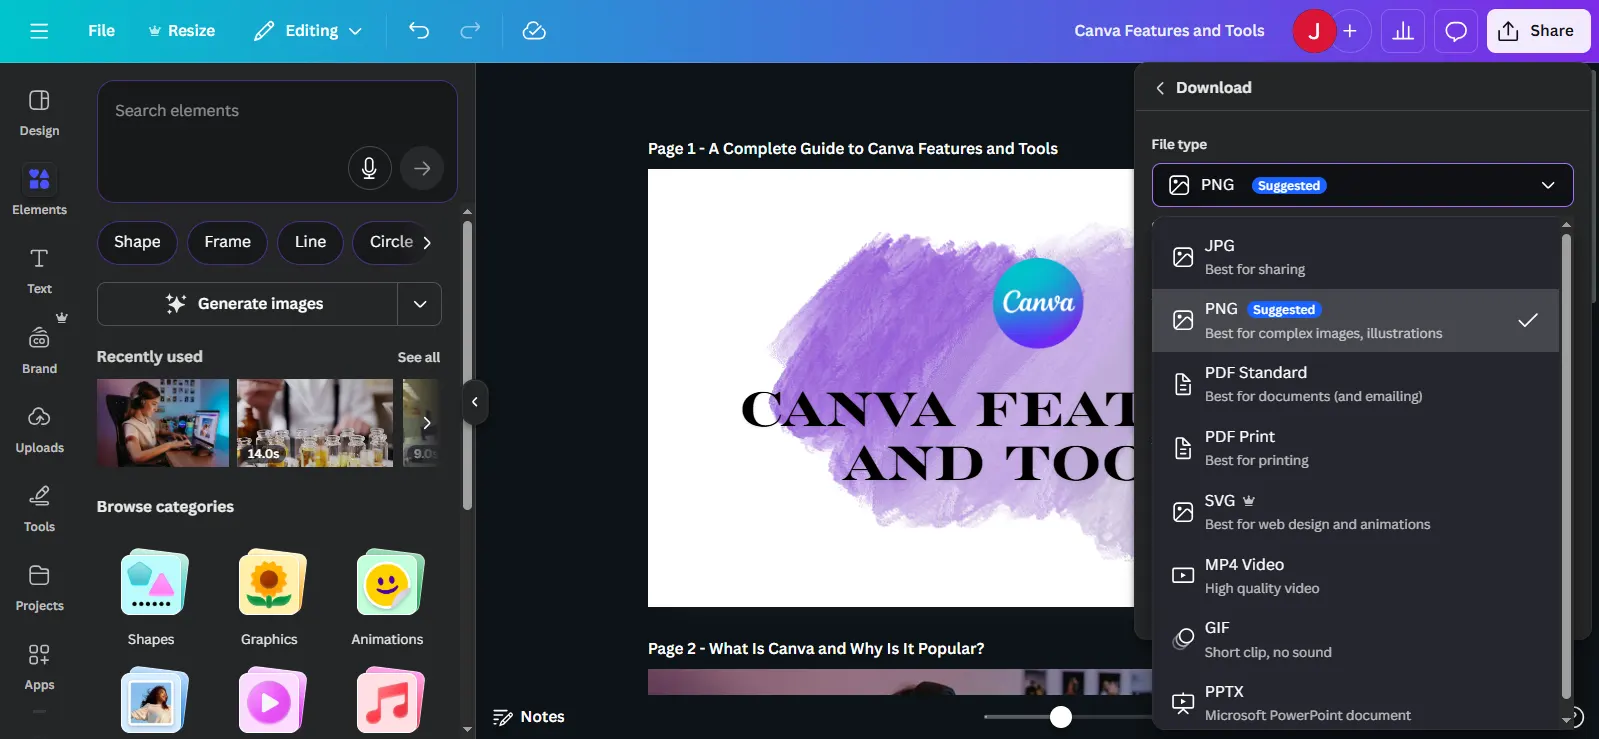Image resolution: width=1599 pixels, height=739 pixels.
Task: Choose PPTX file type
Action: coord(1355,703)
